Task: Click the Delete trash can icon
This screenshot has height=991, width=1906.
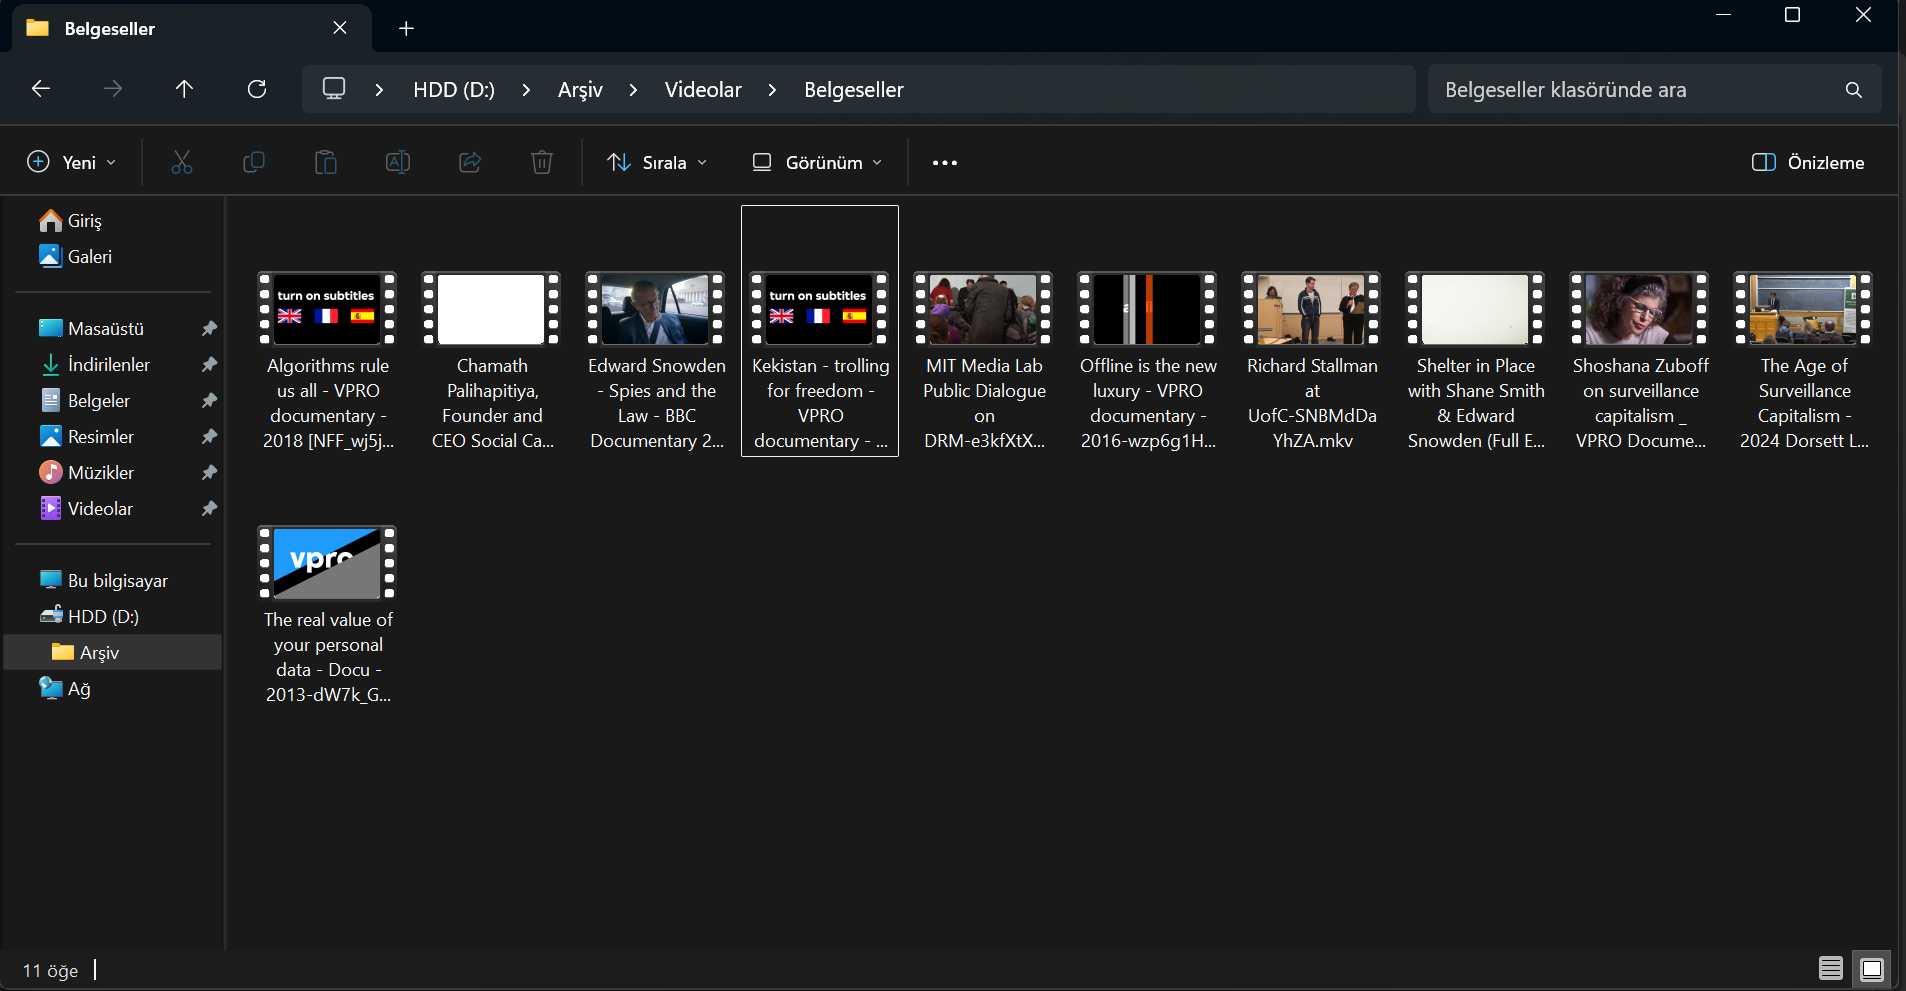Action: (542, 162)
